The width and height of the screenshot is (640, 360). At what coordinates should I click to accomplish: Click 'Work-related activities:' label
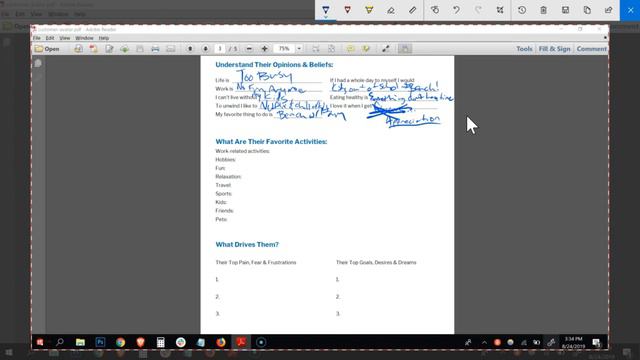[242, 151]
